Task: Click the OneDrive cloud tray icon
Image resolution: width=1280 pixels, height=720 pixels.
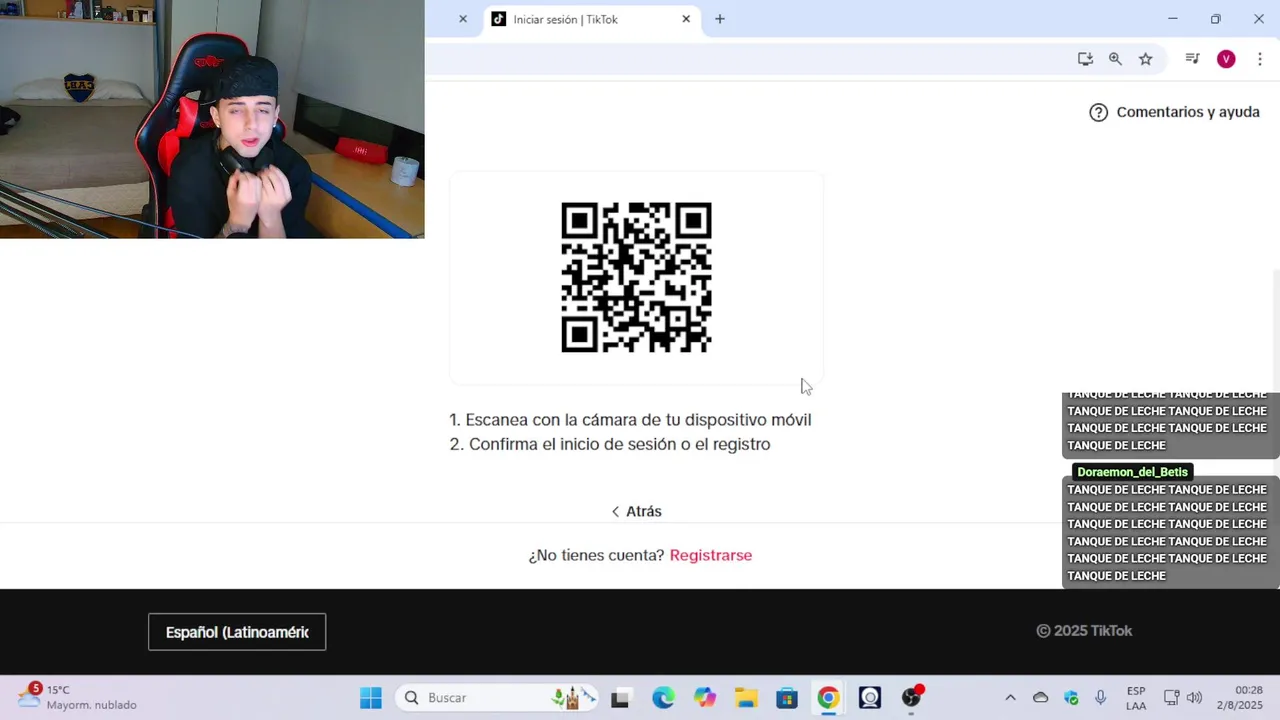Action: click(x=1040, y=698)
